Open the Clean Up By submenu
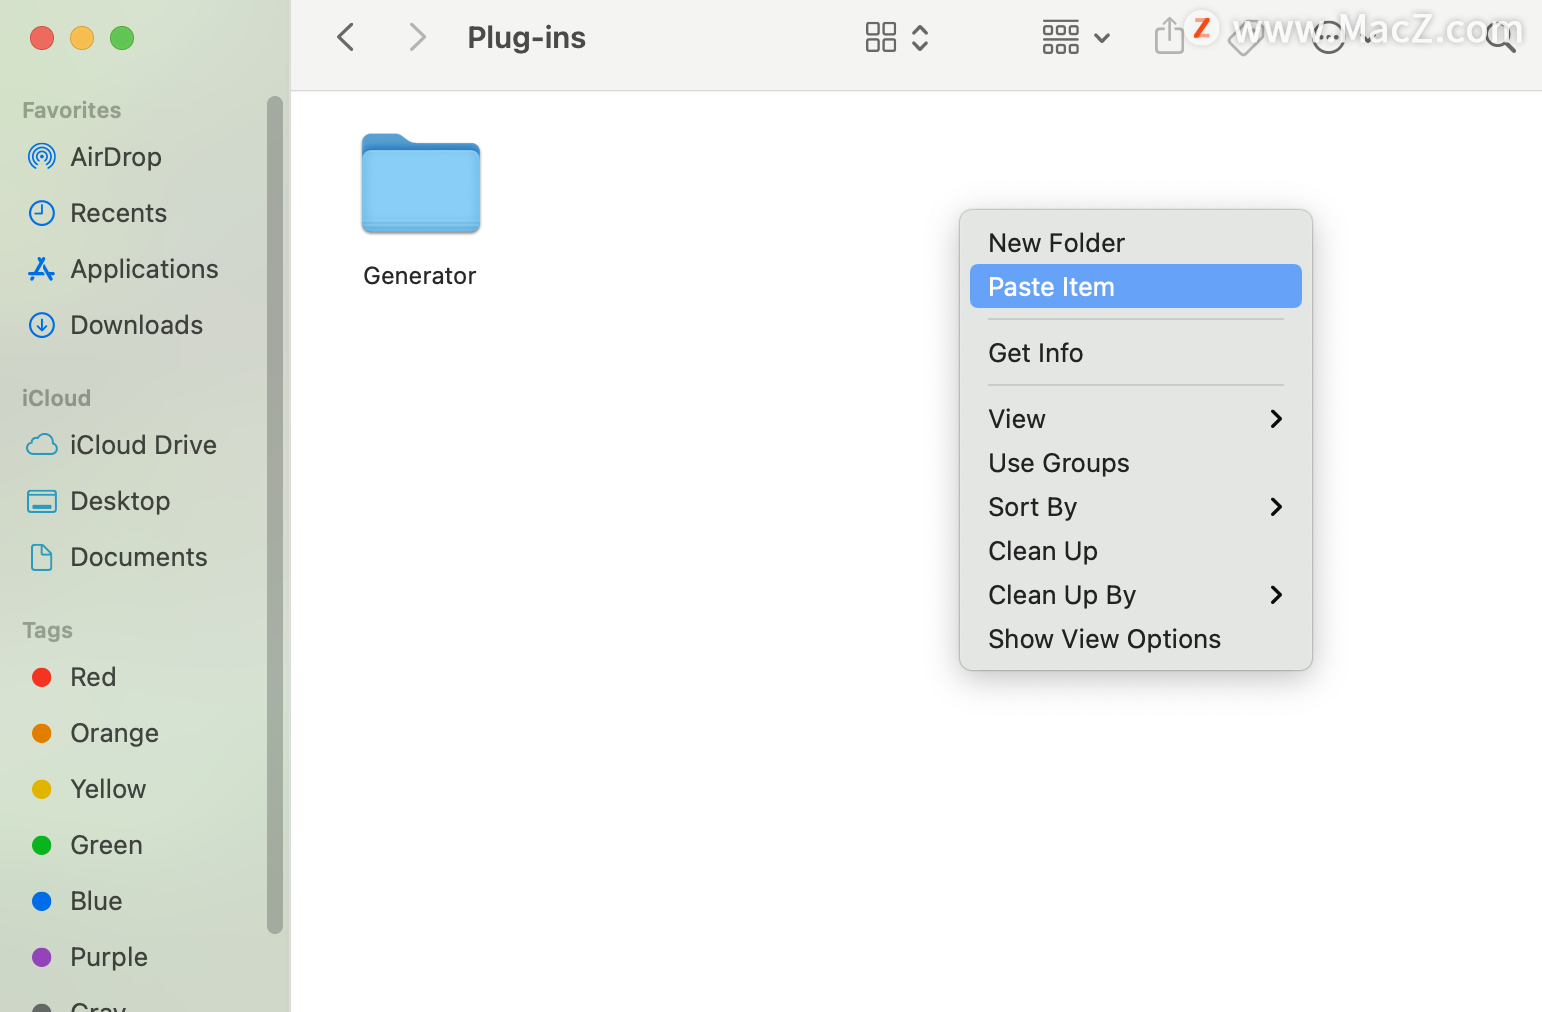Image resolution: width=1542 pixels, height=1012 pixels. click(1136, 595)
